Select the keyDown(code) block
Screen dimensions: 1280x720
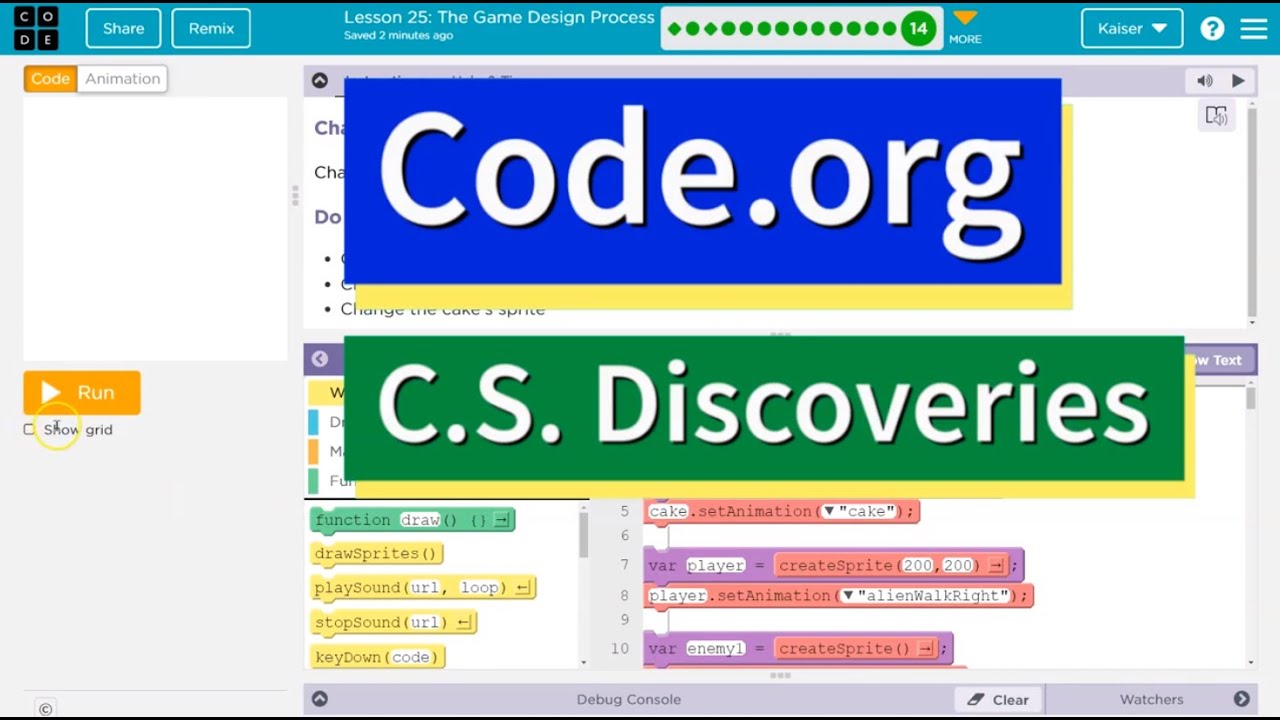[x=377, y=657]
